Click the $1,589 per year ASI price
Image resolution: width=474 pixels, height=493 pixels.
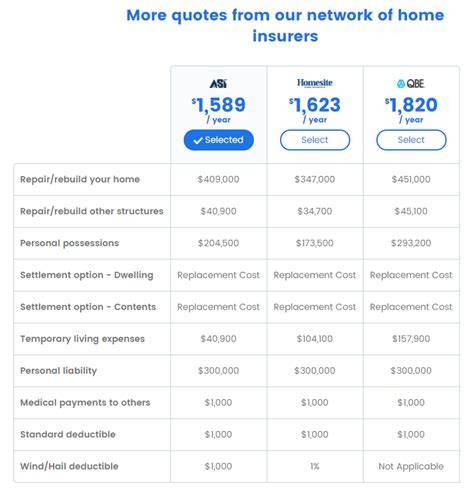click(219, 110)
